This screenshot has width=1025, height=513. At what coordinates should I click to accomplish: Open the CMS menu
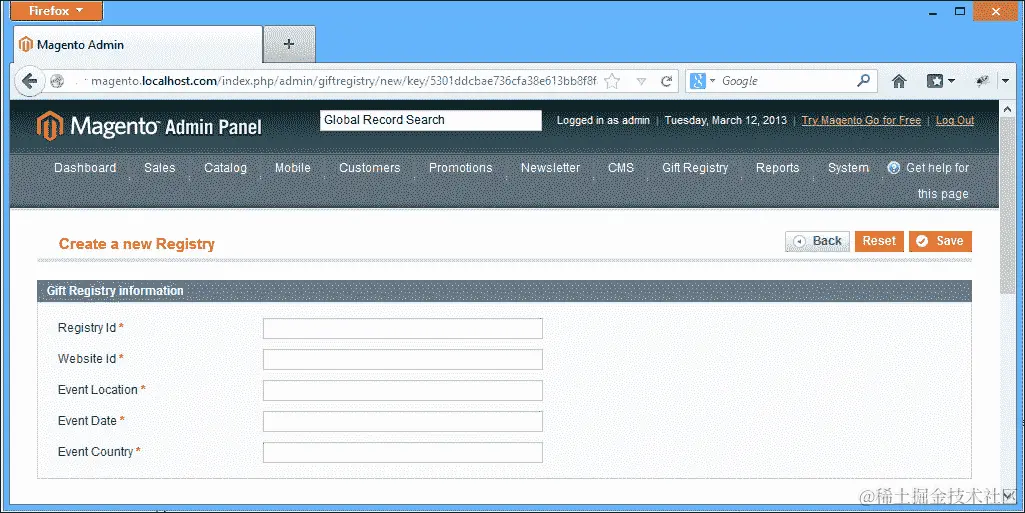(x=621, y=168)
